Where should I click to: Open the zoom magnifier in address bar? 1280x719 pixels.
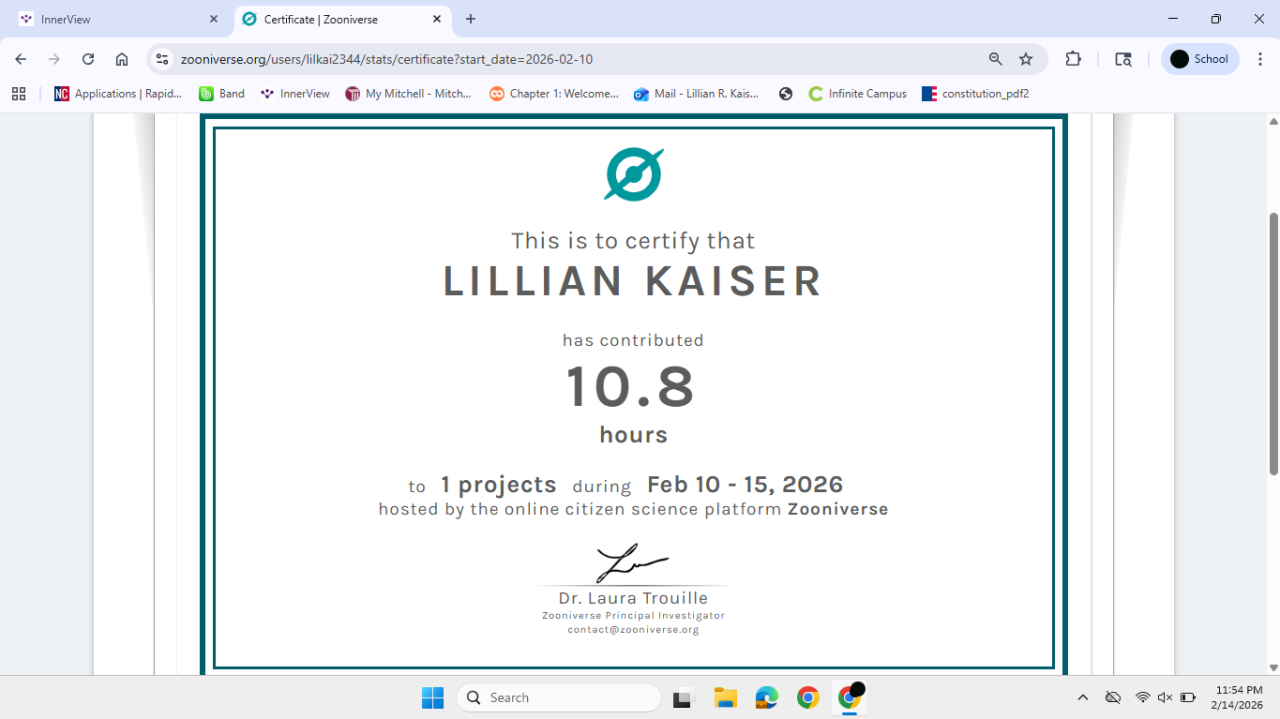point(995,59)
